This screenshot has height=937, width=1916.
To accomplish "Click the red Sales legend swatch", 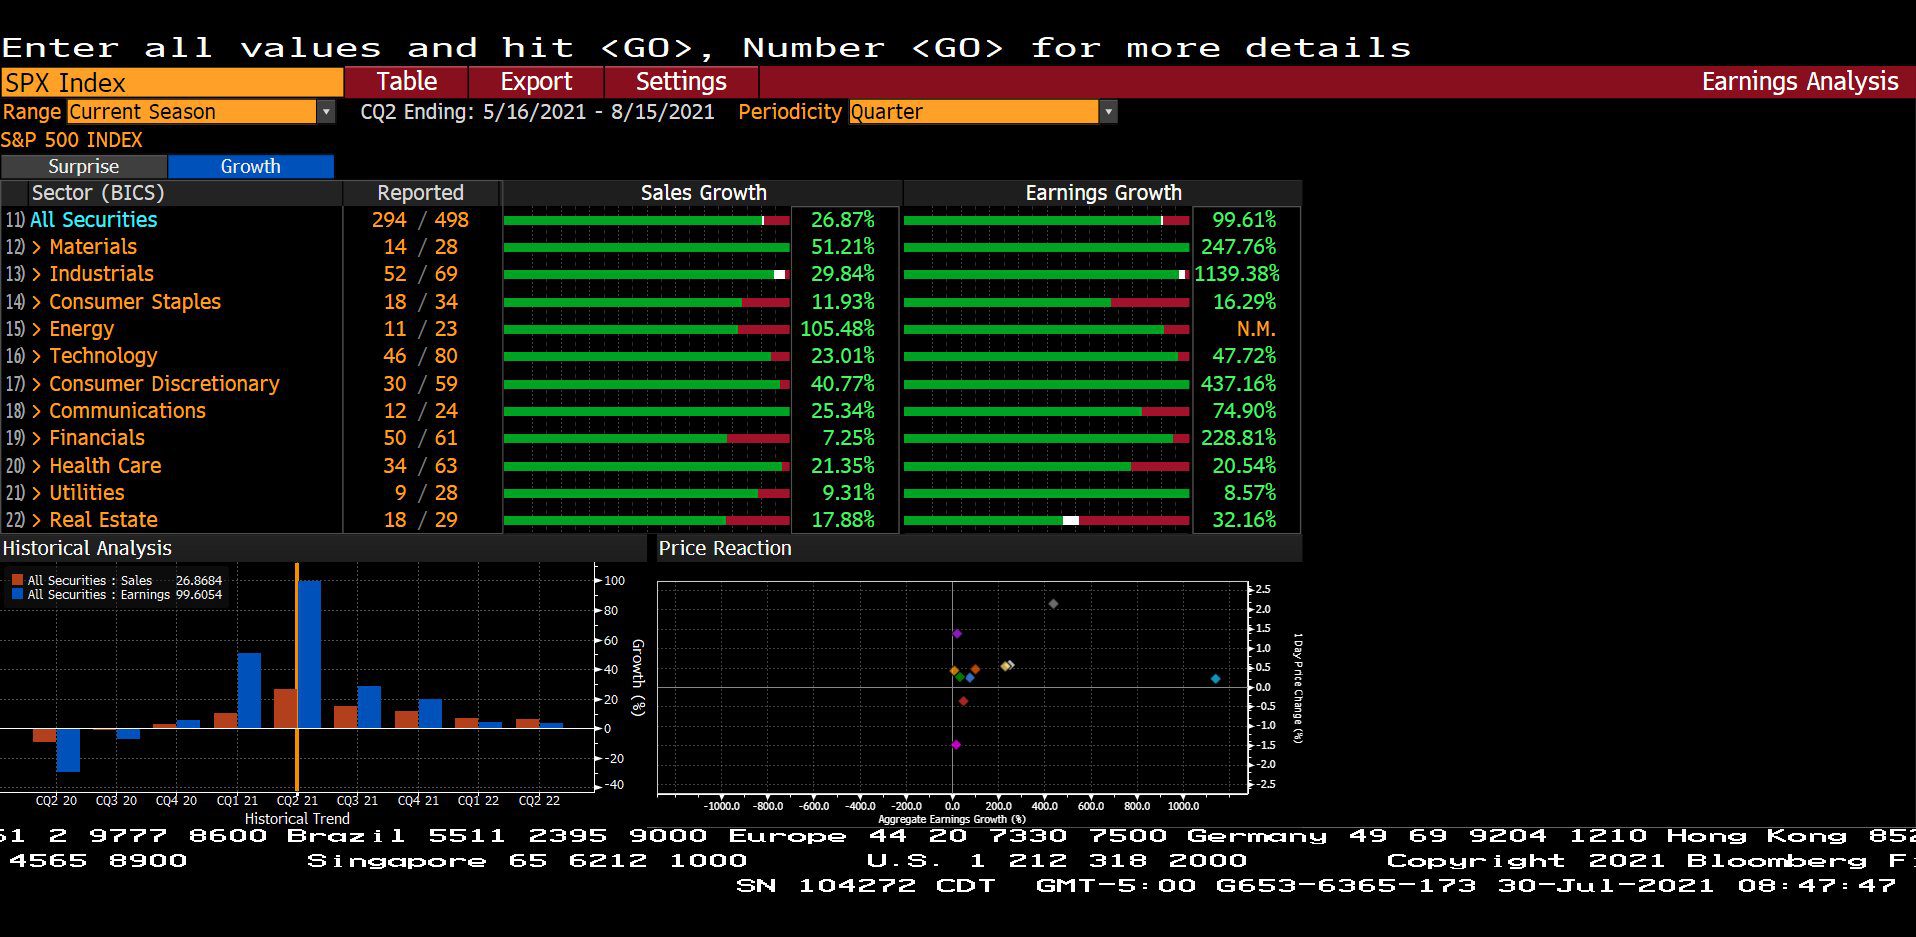I will pyautogui.click(x=17, y=580).
